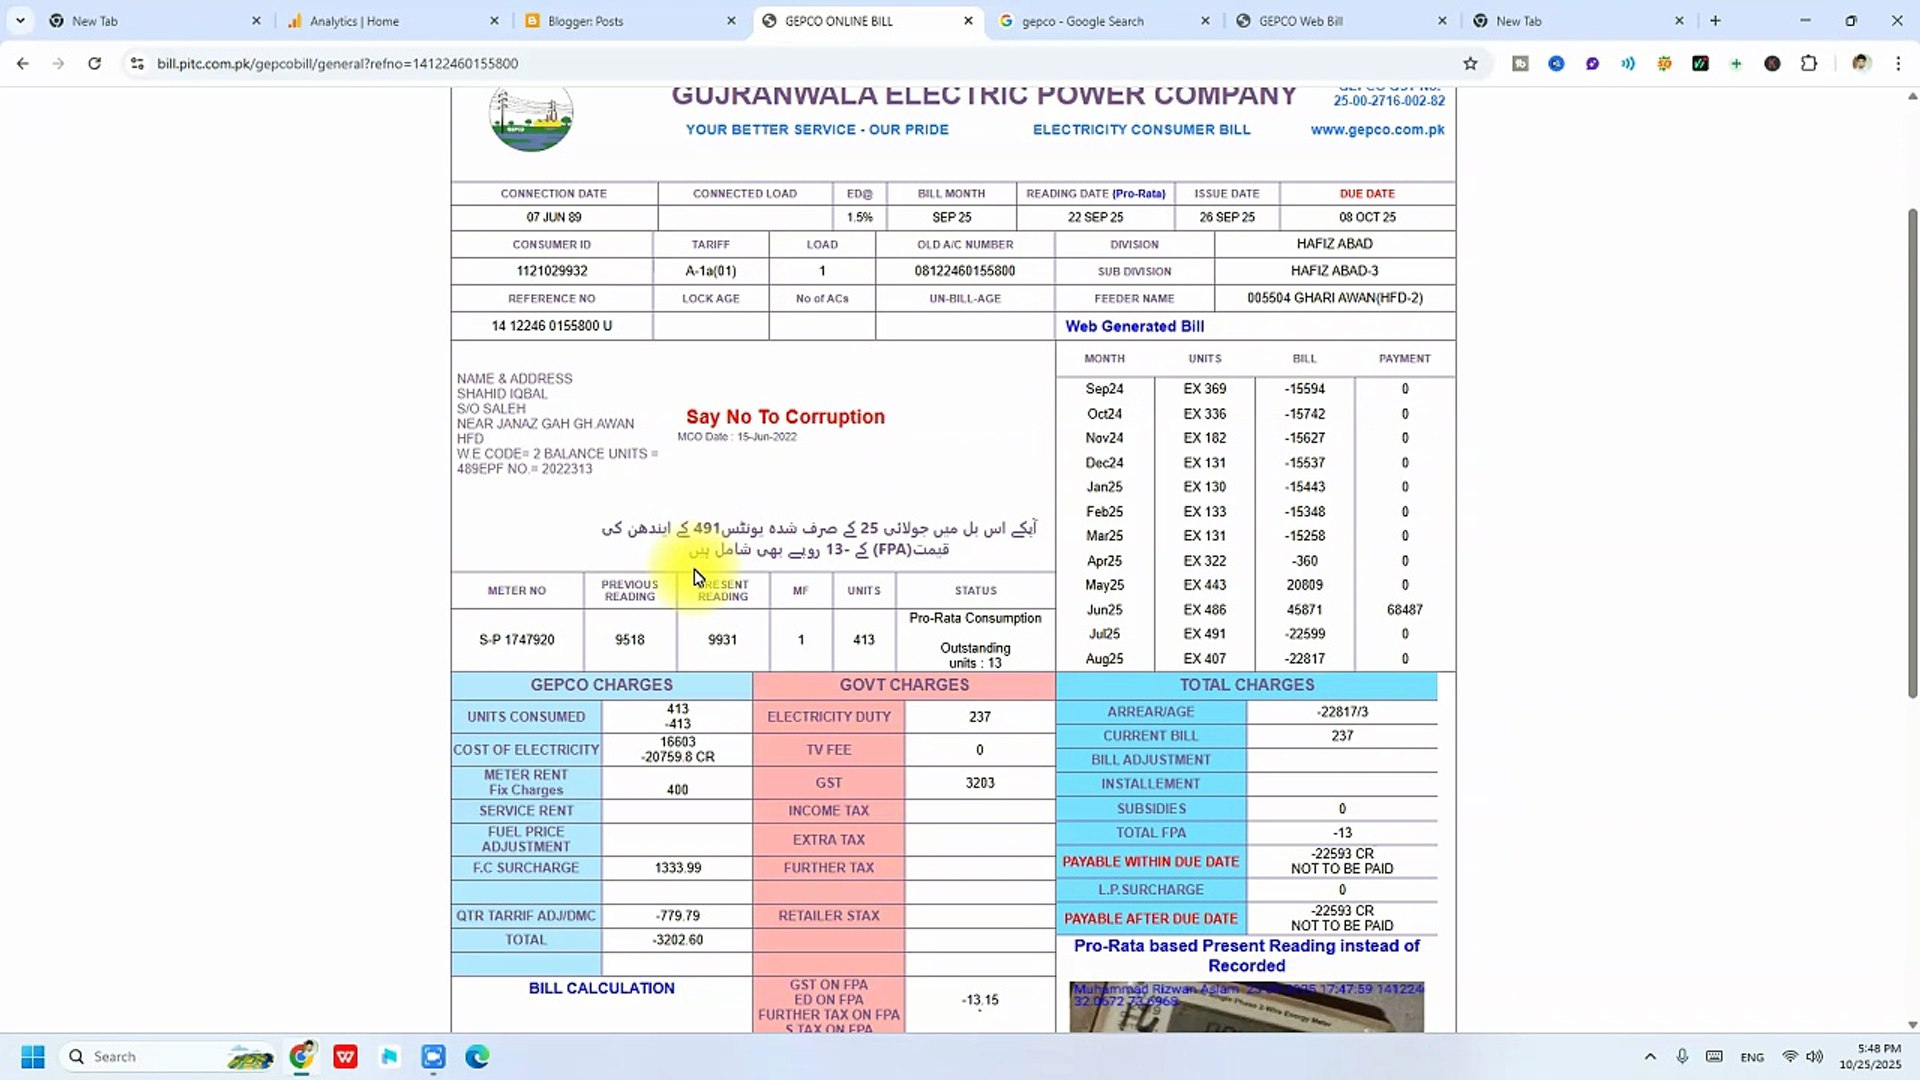Open the GEPCO website link www.gepco.com.pk
1920x1080 pixels.
click(1377, 129)
